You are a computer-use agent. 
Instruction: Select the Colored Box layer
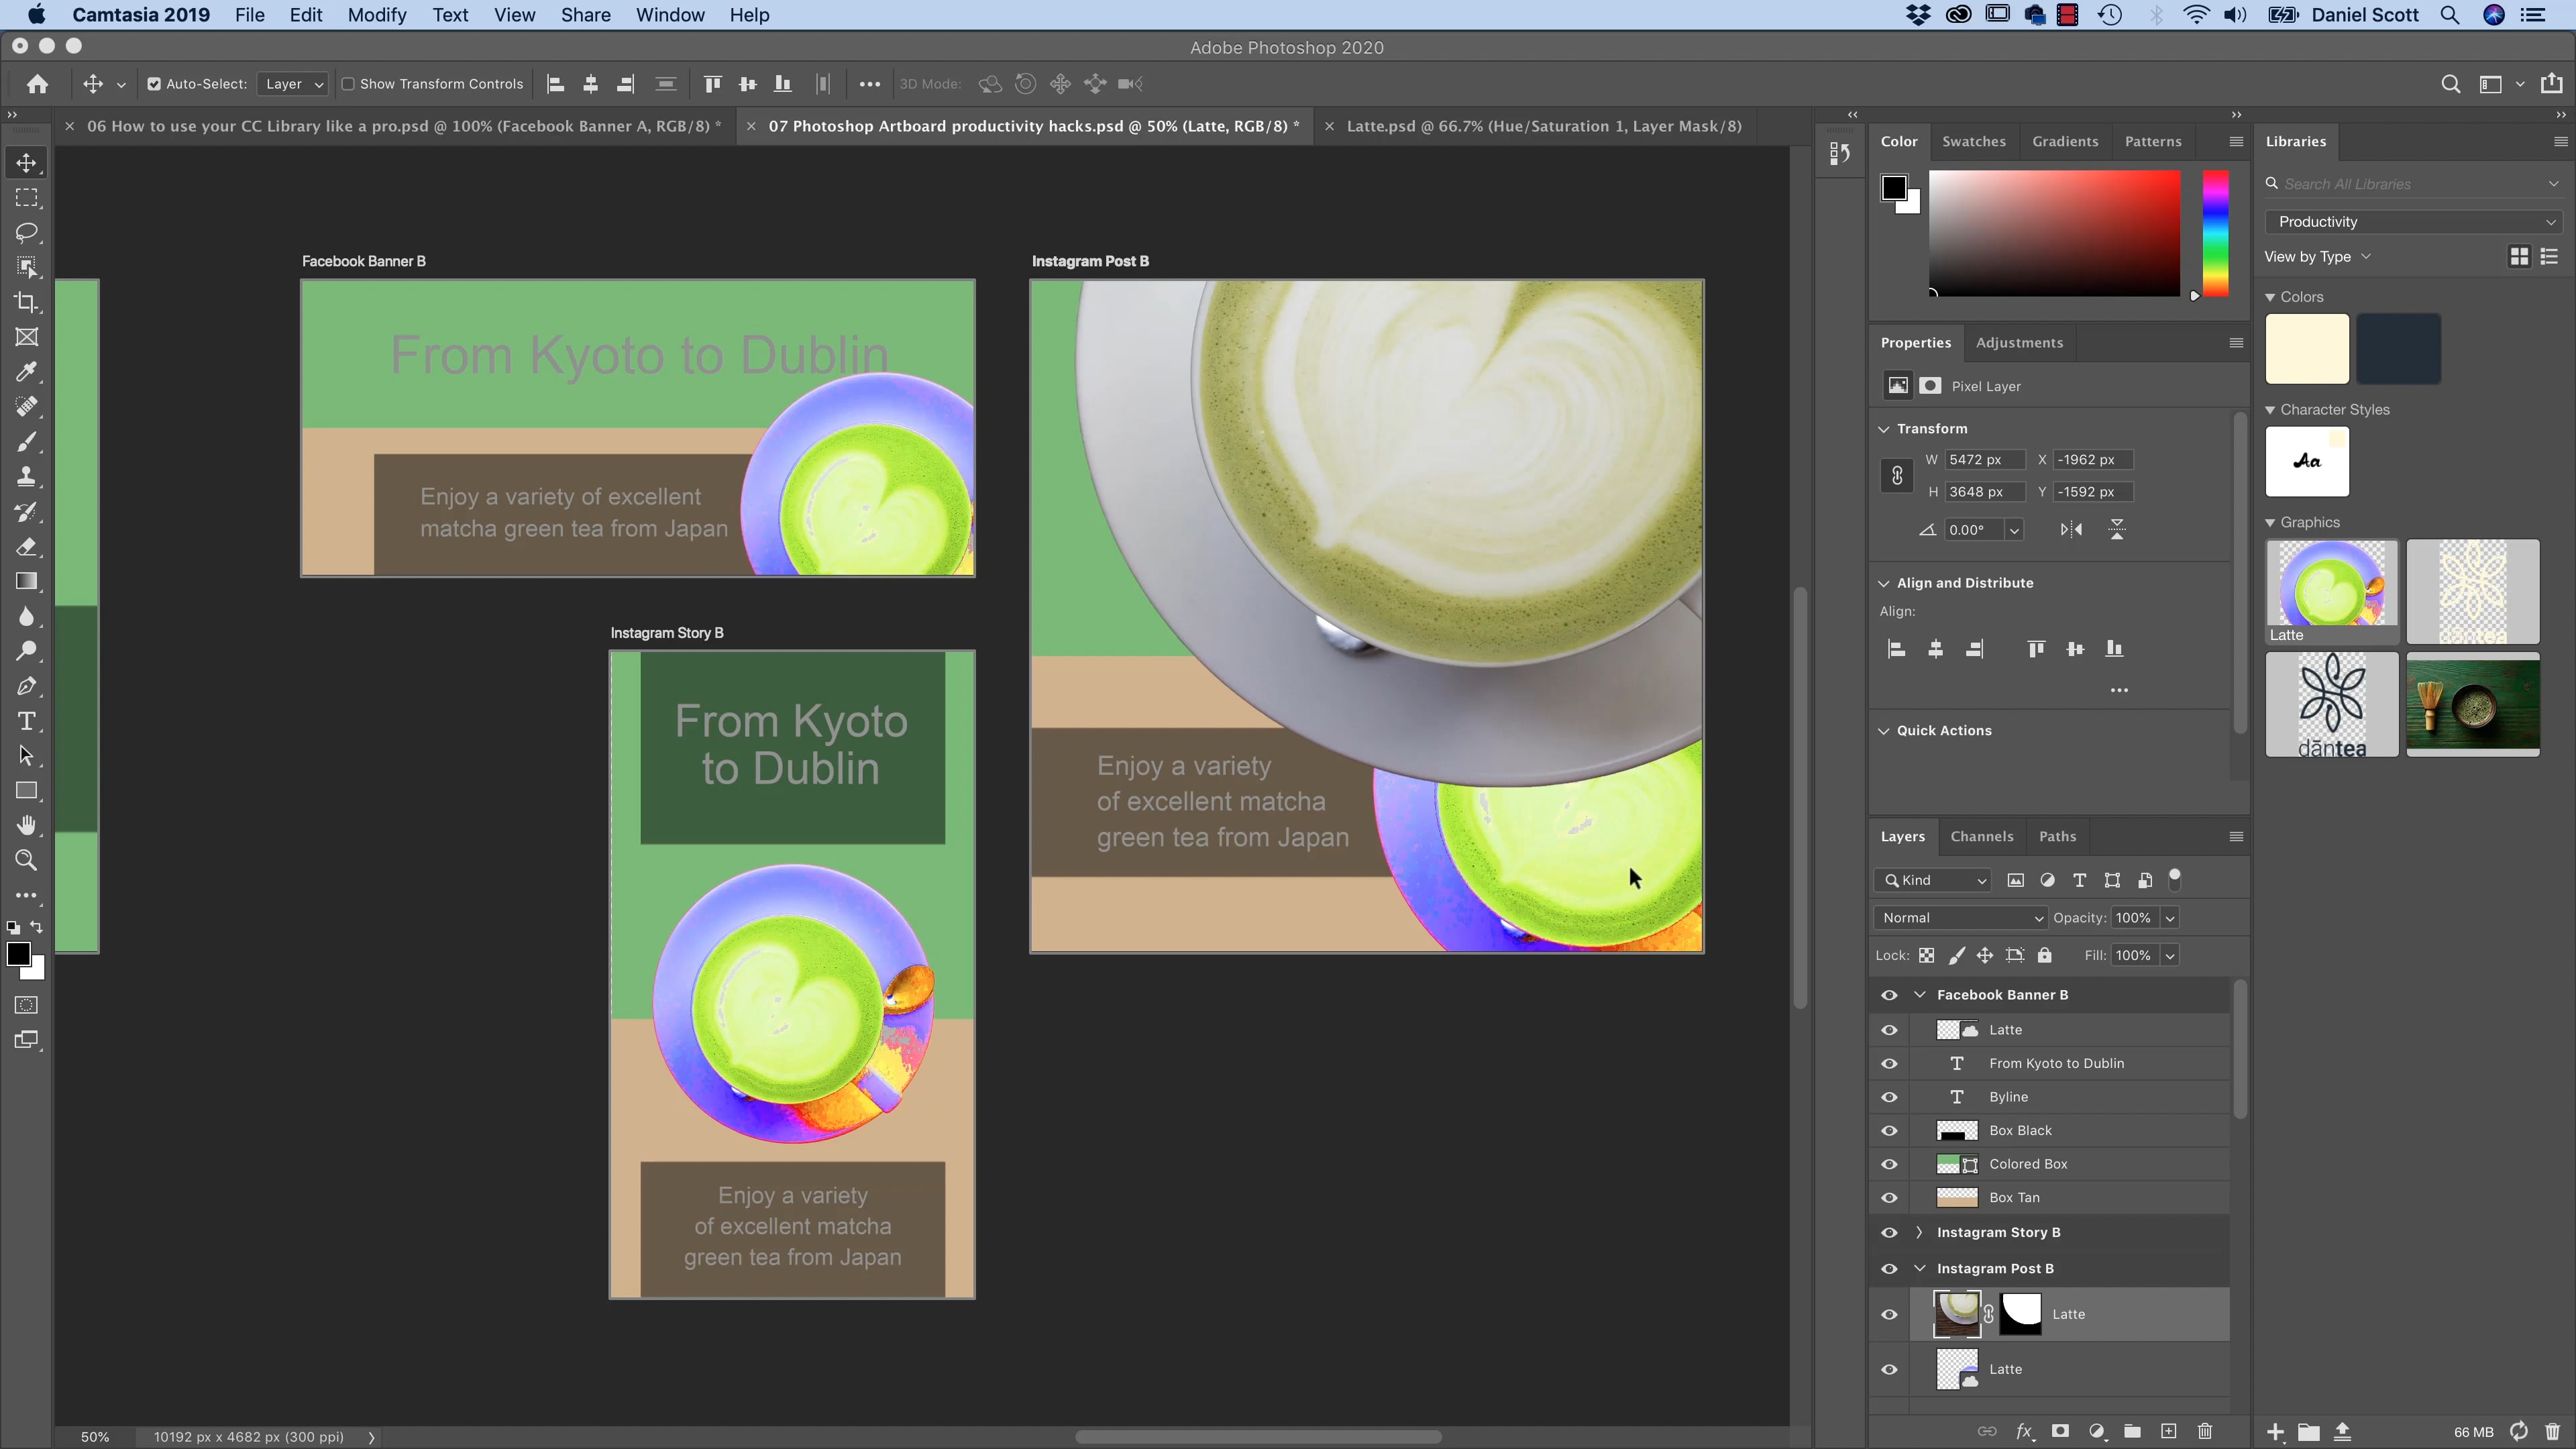[x=2028, y=1164]
